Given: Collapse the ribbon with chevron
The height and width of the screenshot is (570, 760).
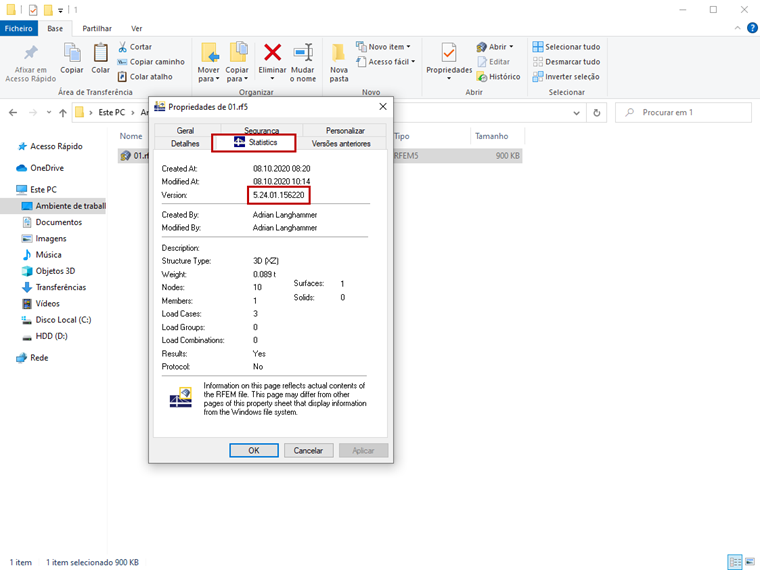Looking at the screenshot, I should [x=737, y=28].
